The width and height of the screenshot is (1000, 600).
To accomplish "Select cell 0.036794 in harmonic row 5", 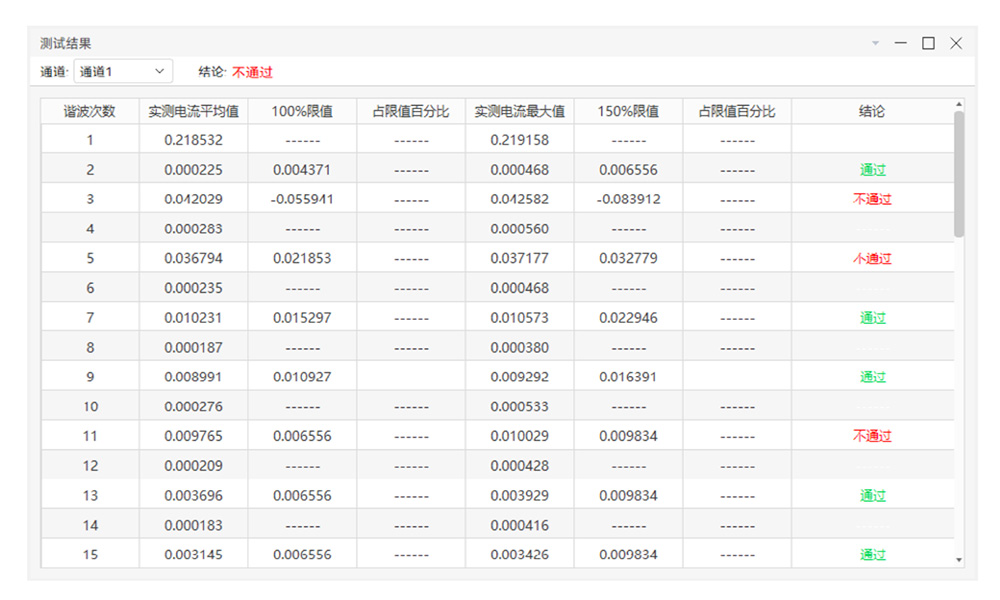I will (x=193, y=258).
